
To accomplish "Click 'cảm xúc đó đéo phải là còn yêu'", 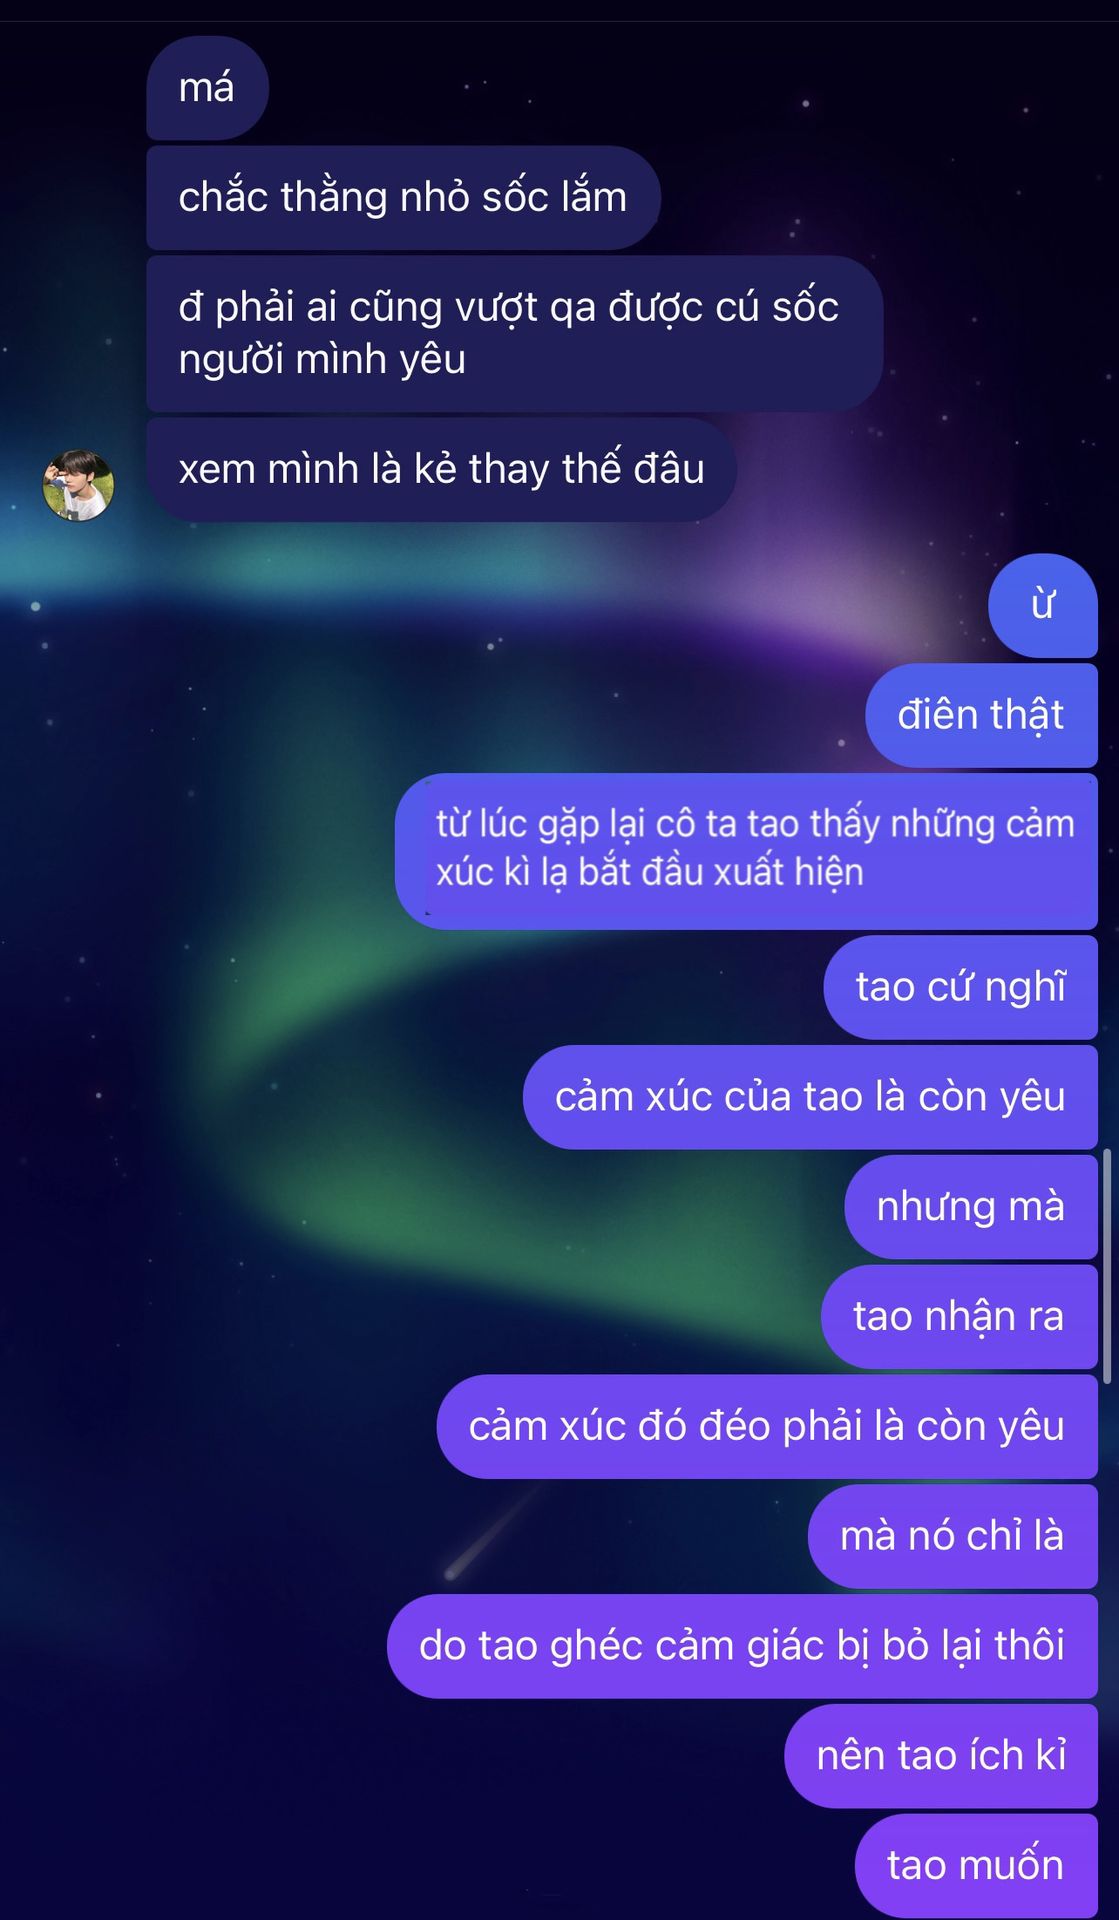I will pyautogui.click(x=767, y=1426).
